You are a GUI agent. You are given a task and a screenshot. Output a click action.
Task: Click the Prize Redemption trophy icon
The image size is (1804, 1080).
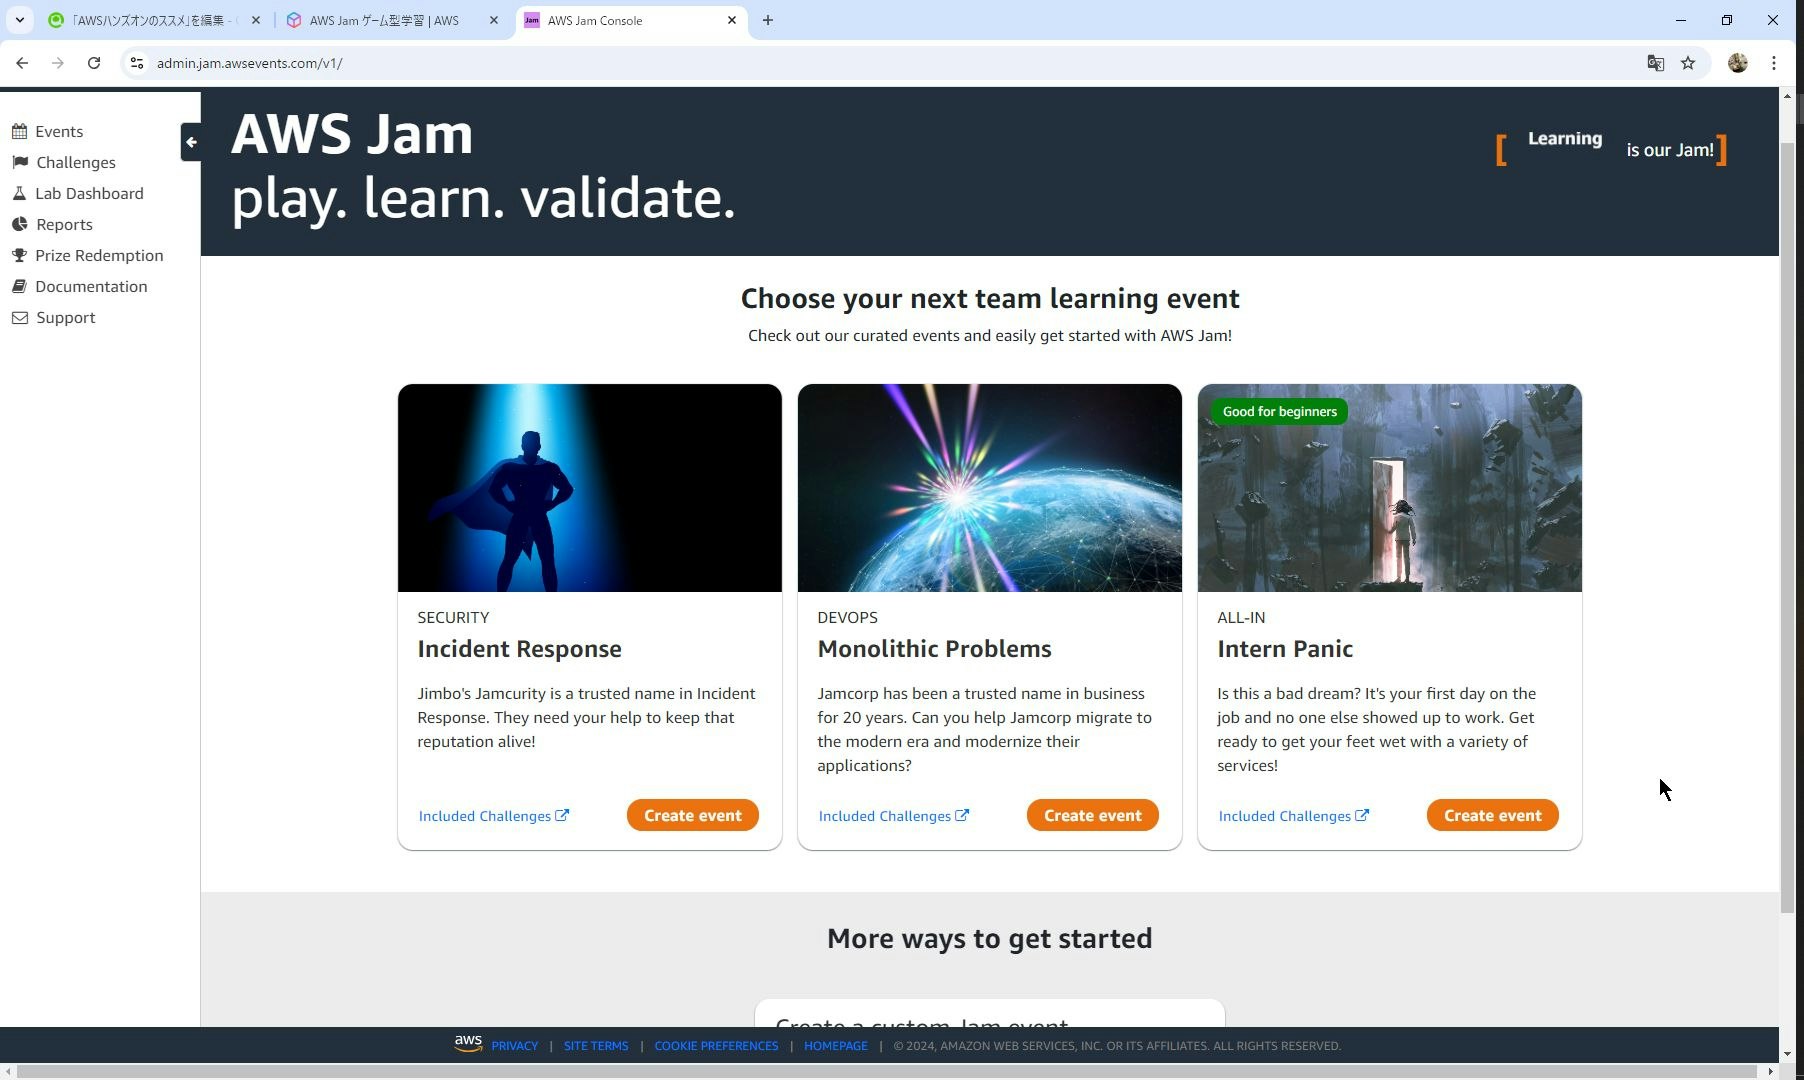click(19, 255)
